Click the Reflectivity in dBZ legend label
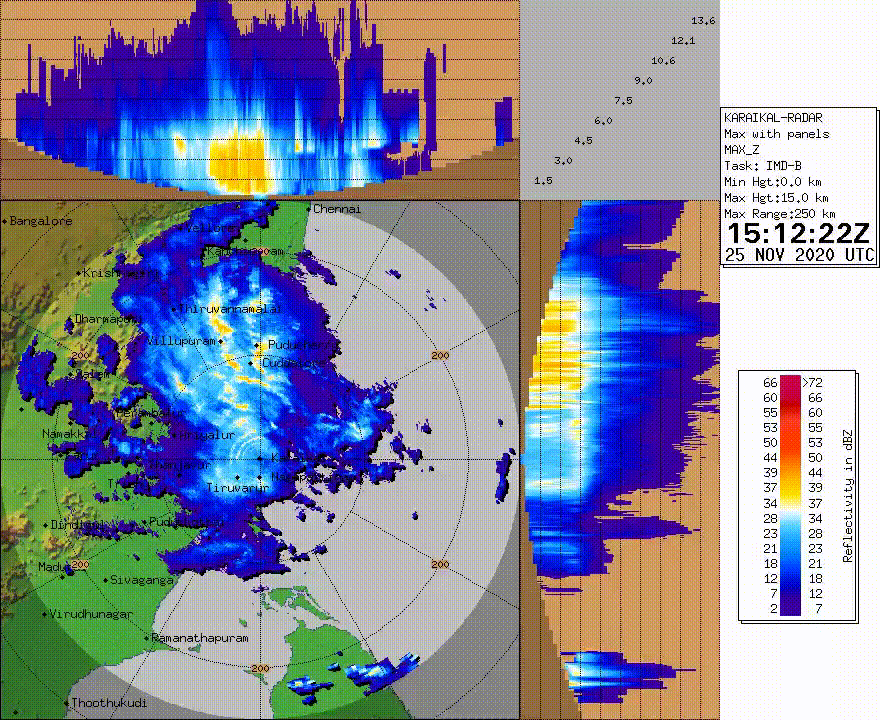Viewport: 880px width, 720px height. pyautogui.click(x=848, y=495)
